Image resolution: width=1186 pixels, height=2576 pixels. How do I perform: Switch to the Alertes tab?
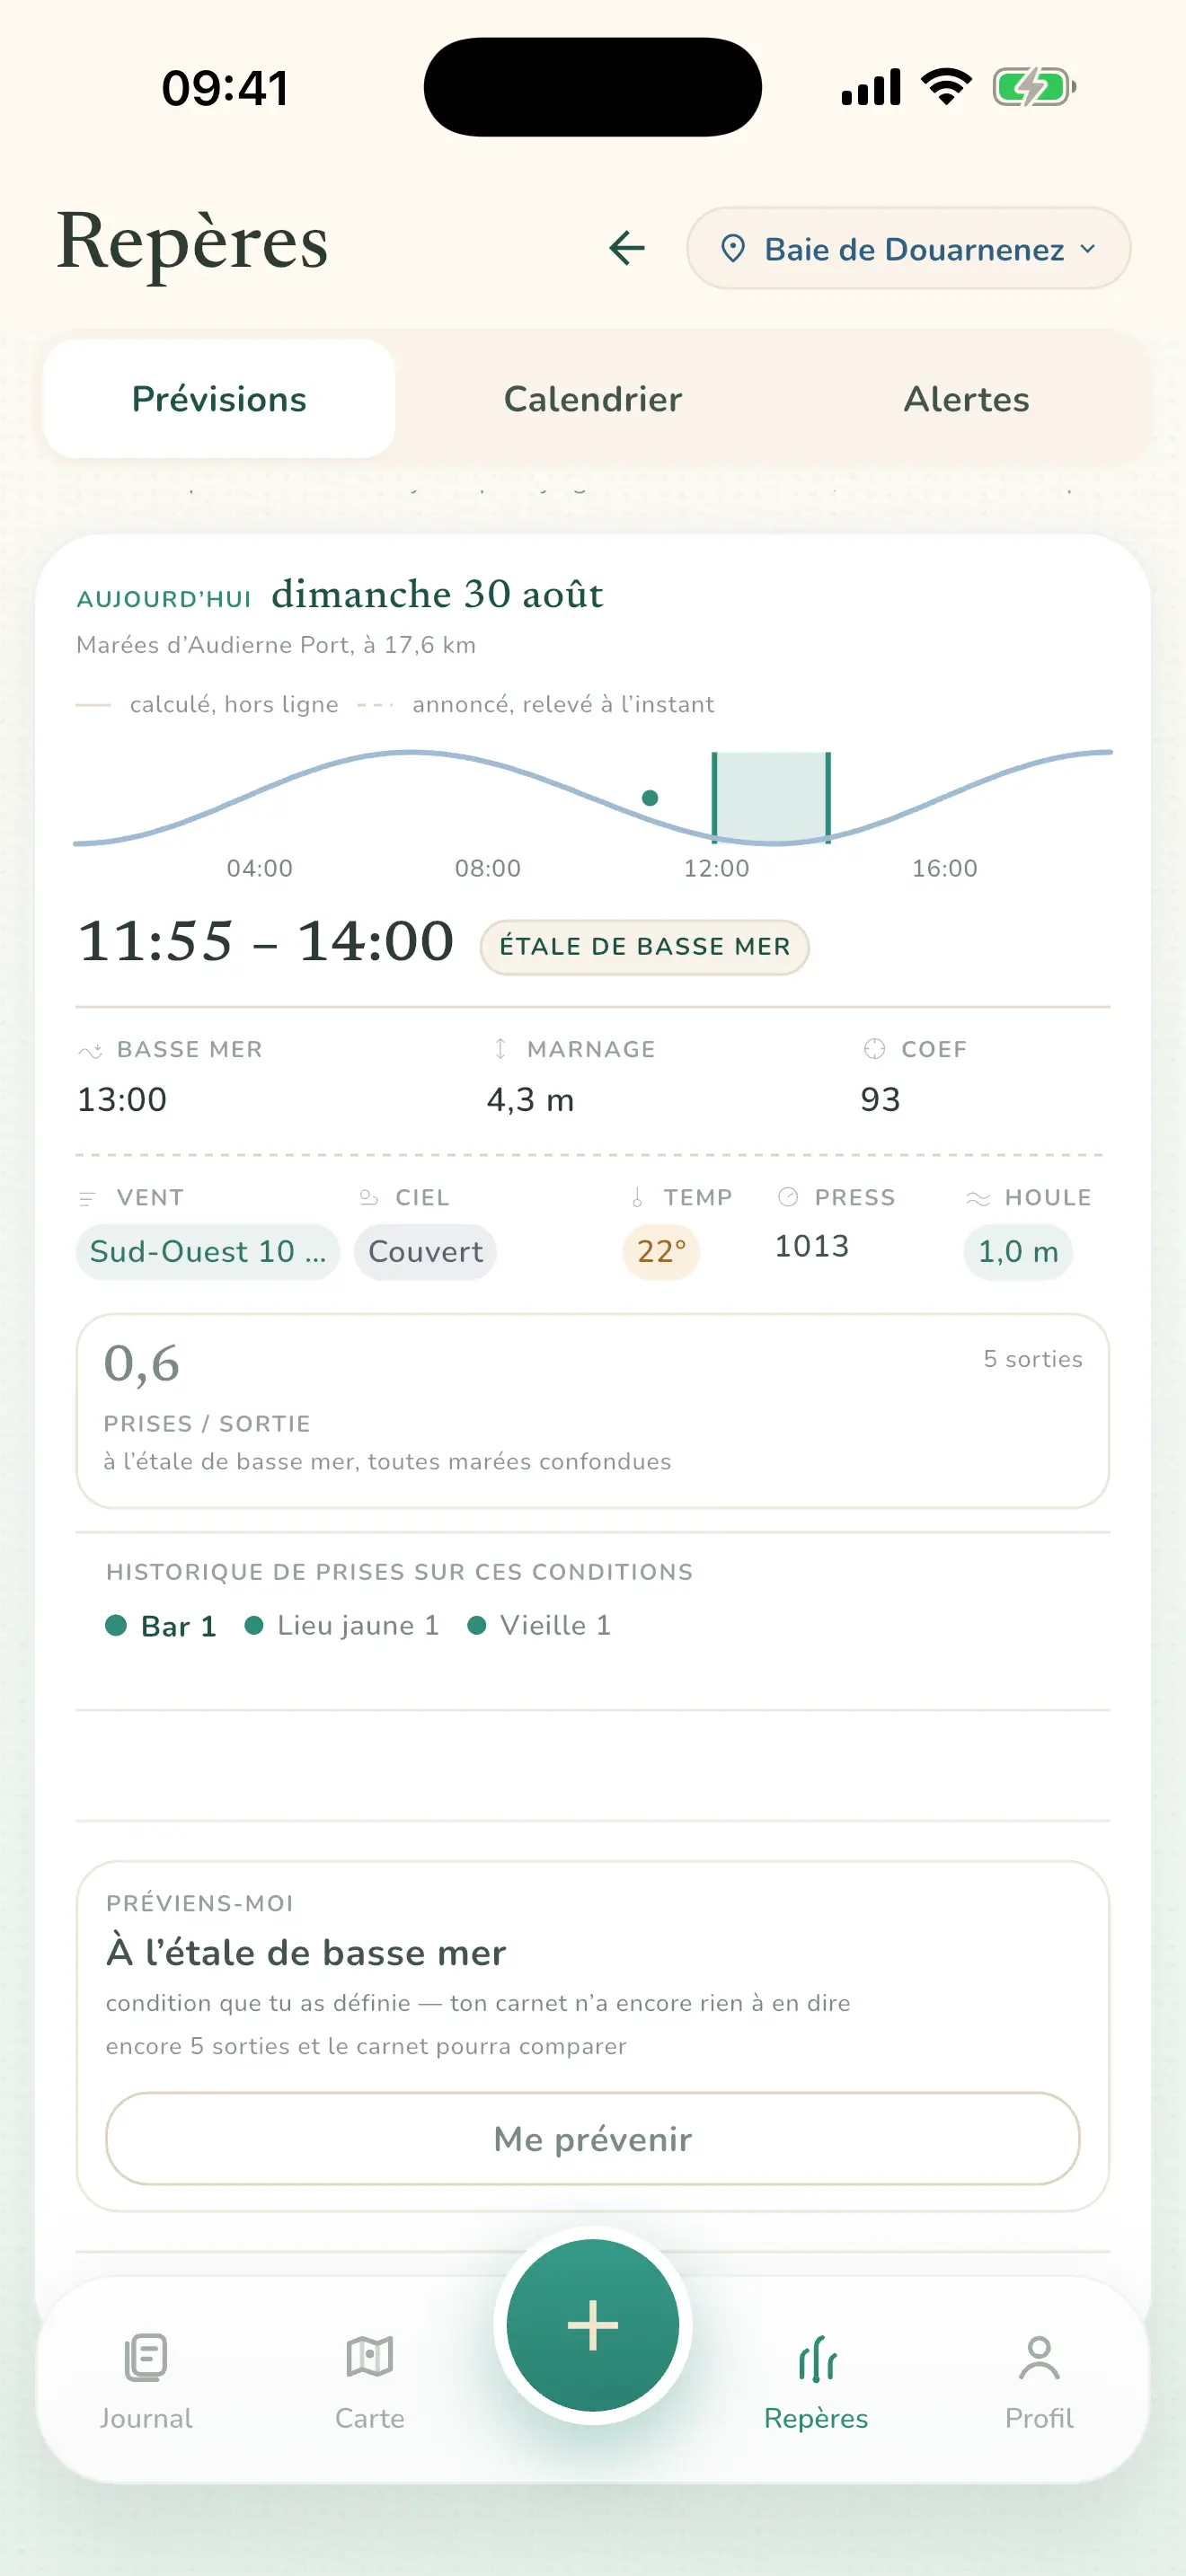pyautogui.click(x=966, y=399)
